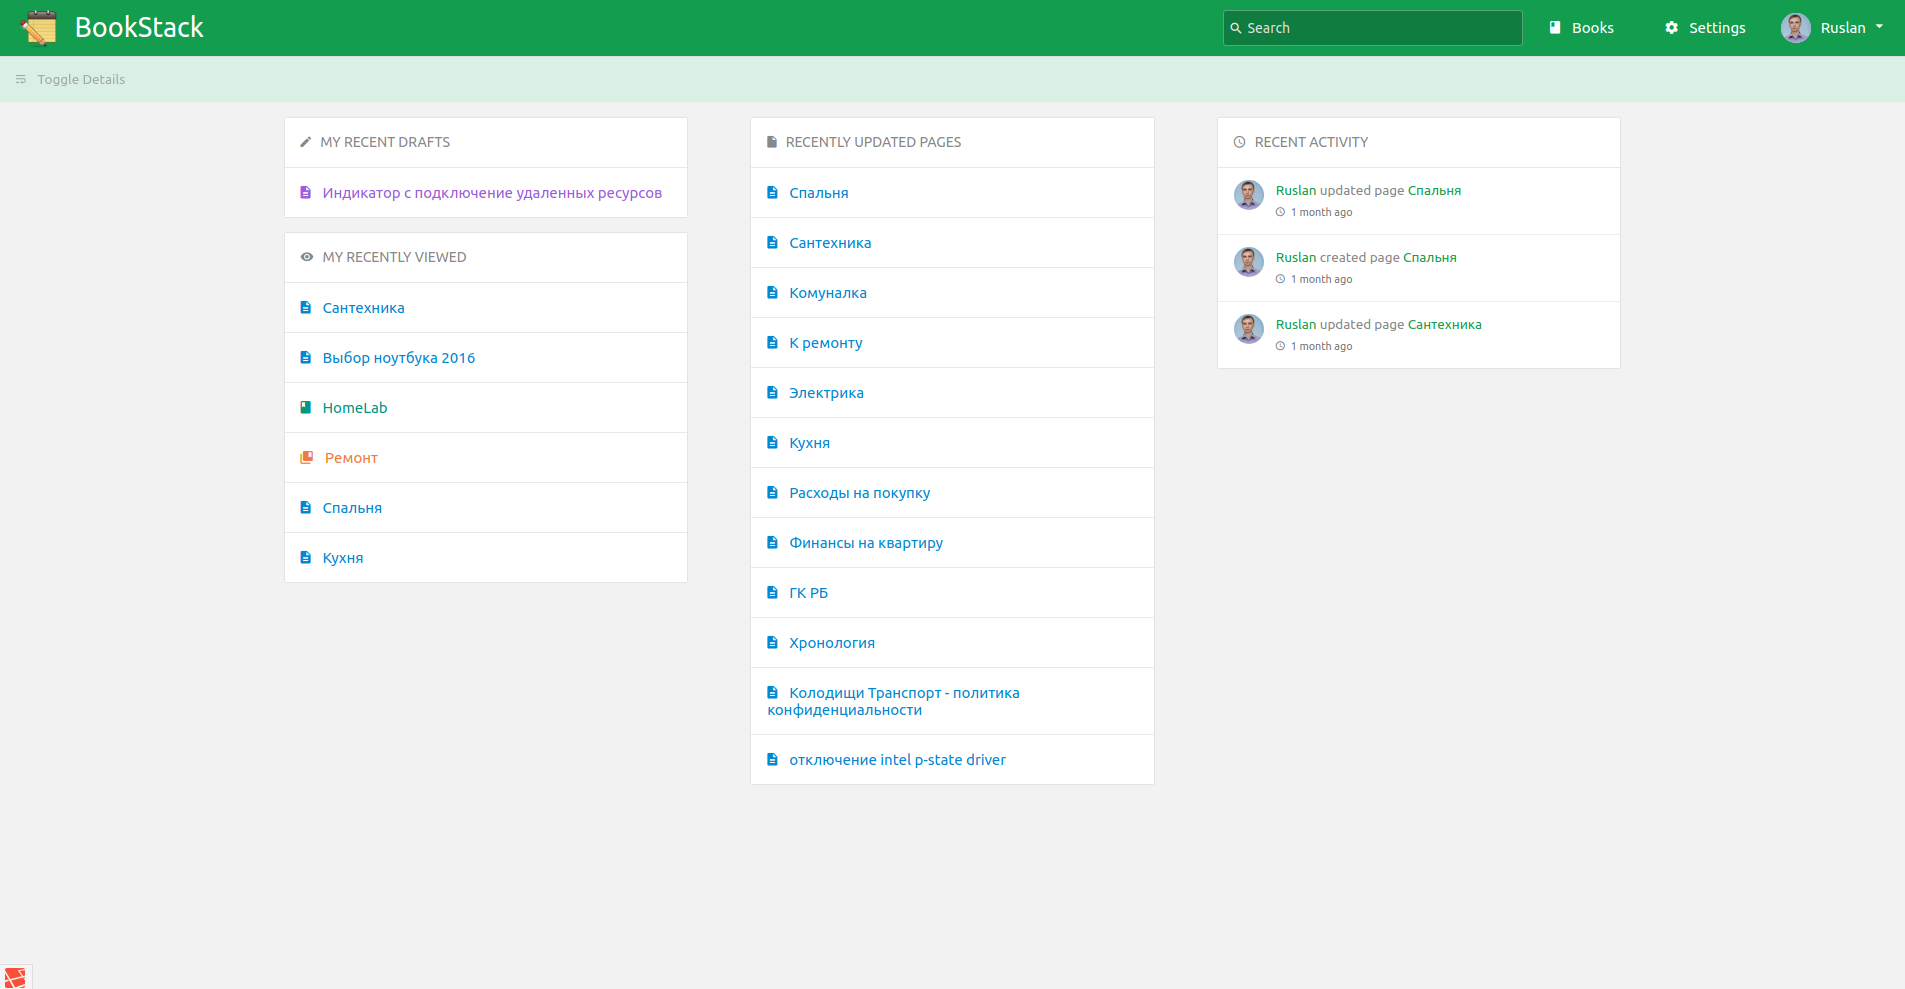The width and height of the screenshot is (1905, 989).
Task: Click the orange bookshelf icon beside Ремонт
Action: (306, 458)
